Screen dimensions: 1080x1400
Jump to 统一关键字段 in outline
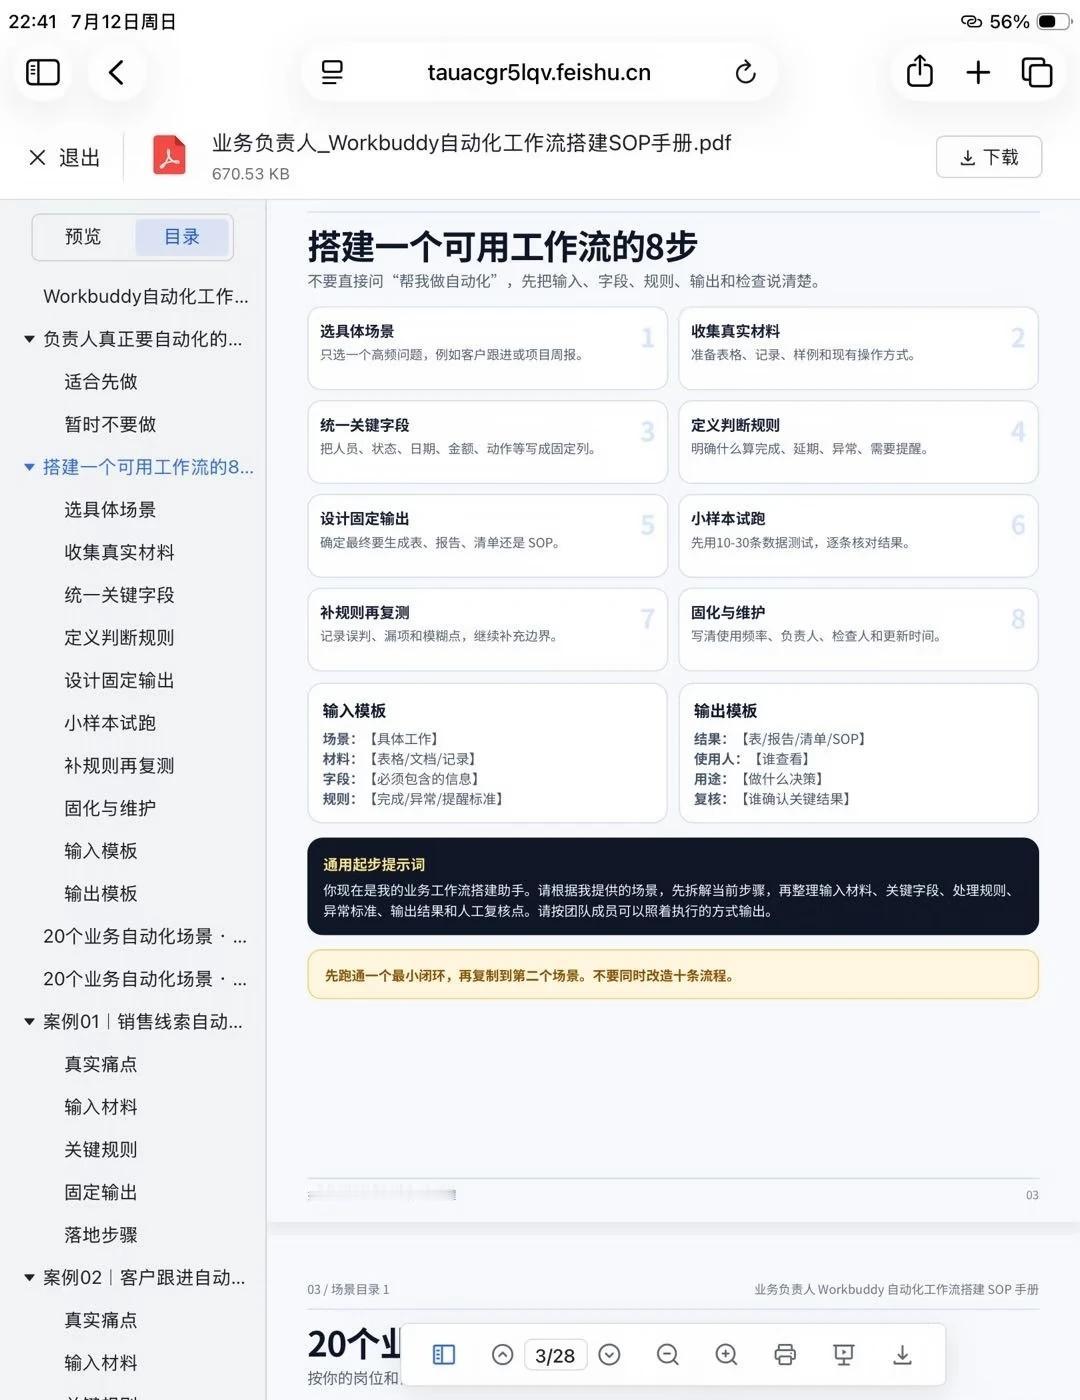[x=119, y=595]
